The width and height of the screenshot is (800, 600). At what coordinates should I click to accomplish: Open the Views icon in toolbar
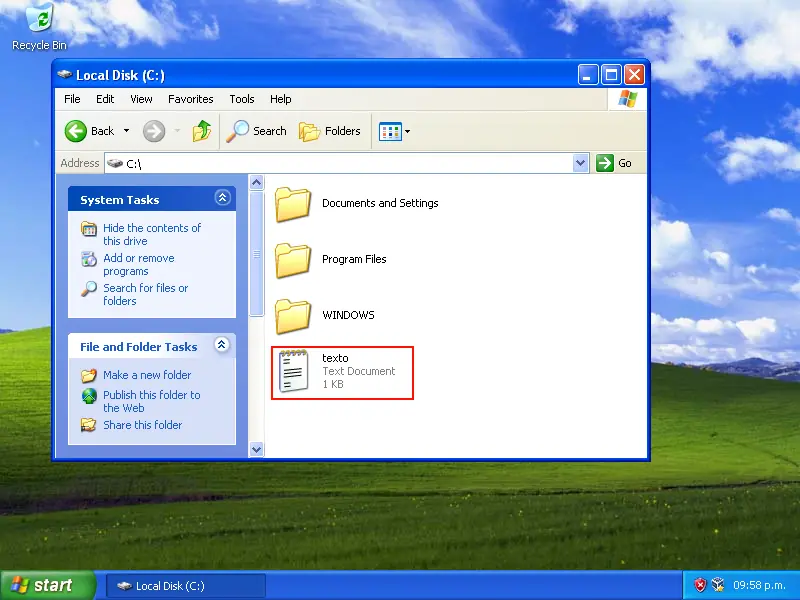click(390, 132)
